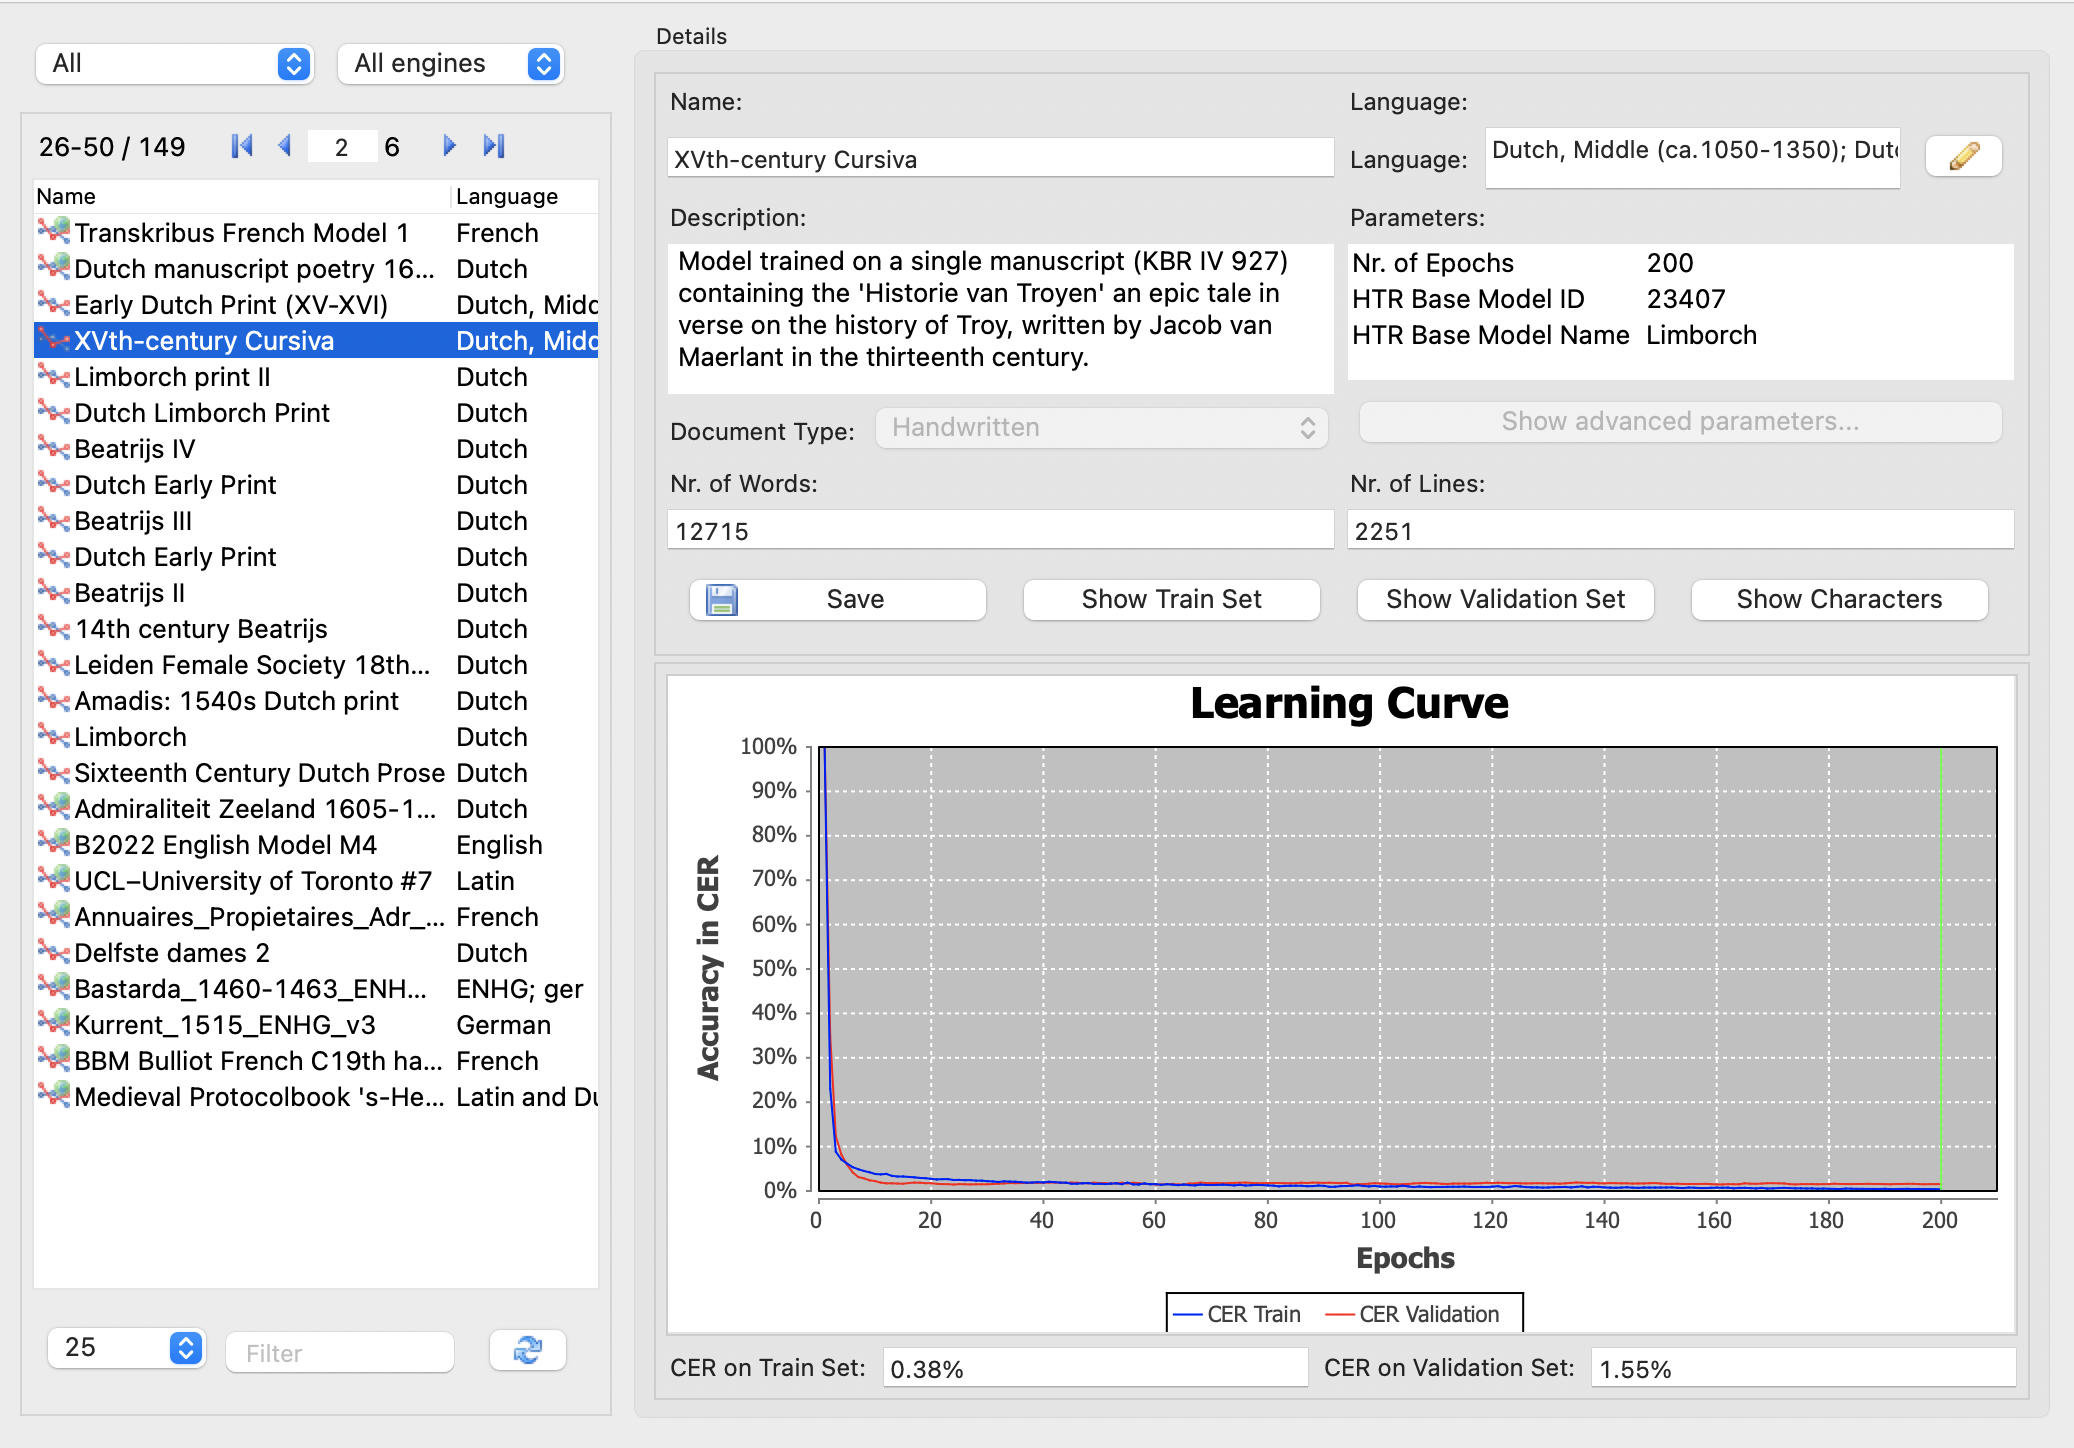This screenshot has height=1448, width=2074.
Task: Open the 'All engines' dropdown
Action: click(x=450, y=64)
